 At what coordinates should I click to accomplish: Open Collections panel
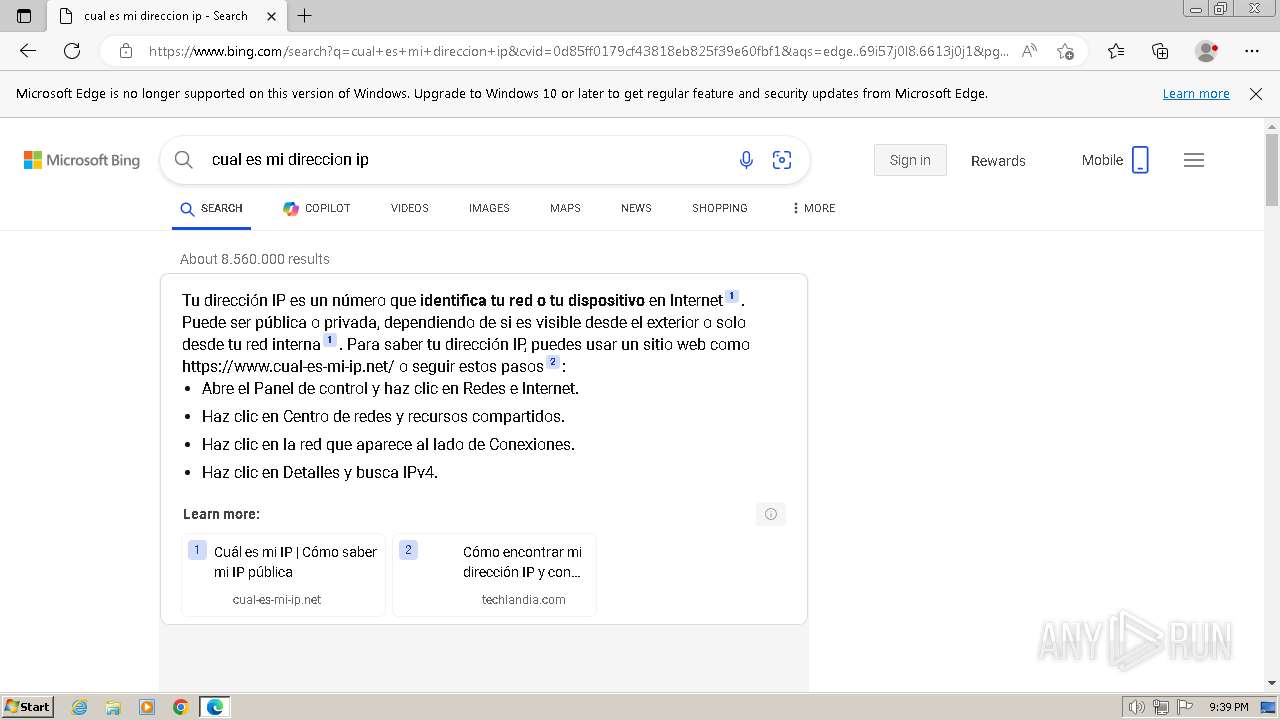click(1160, 51)
